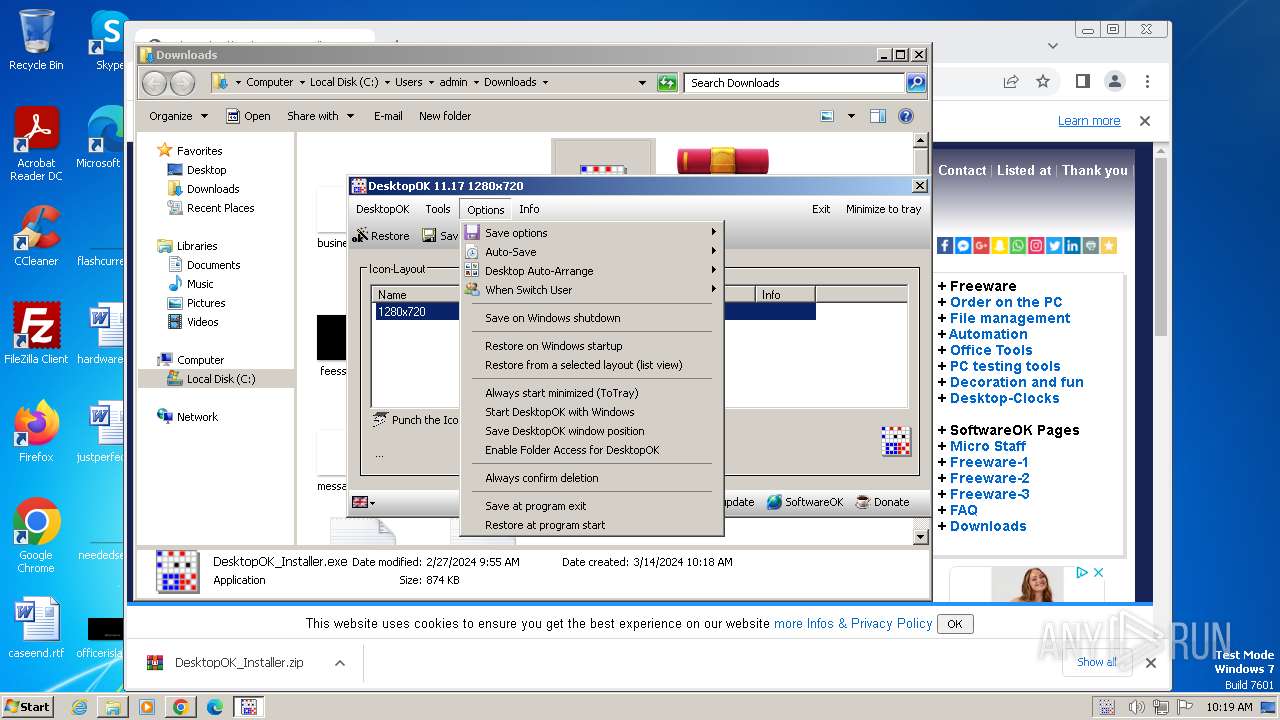The image size is (1280, 720).
Task: Click more Infos & Privacy Policy link
Action: pyautogui.click(x=853, y=623)
